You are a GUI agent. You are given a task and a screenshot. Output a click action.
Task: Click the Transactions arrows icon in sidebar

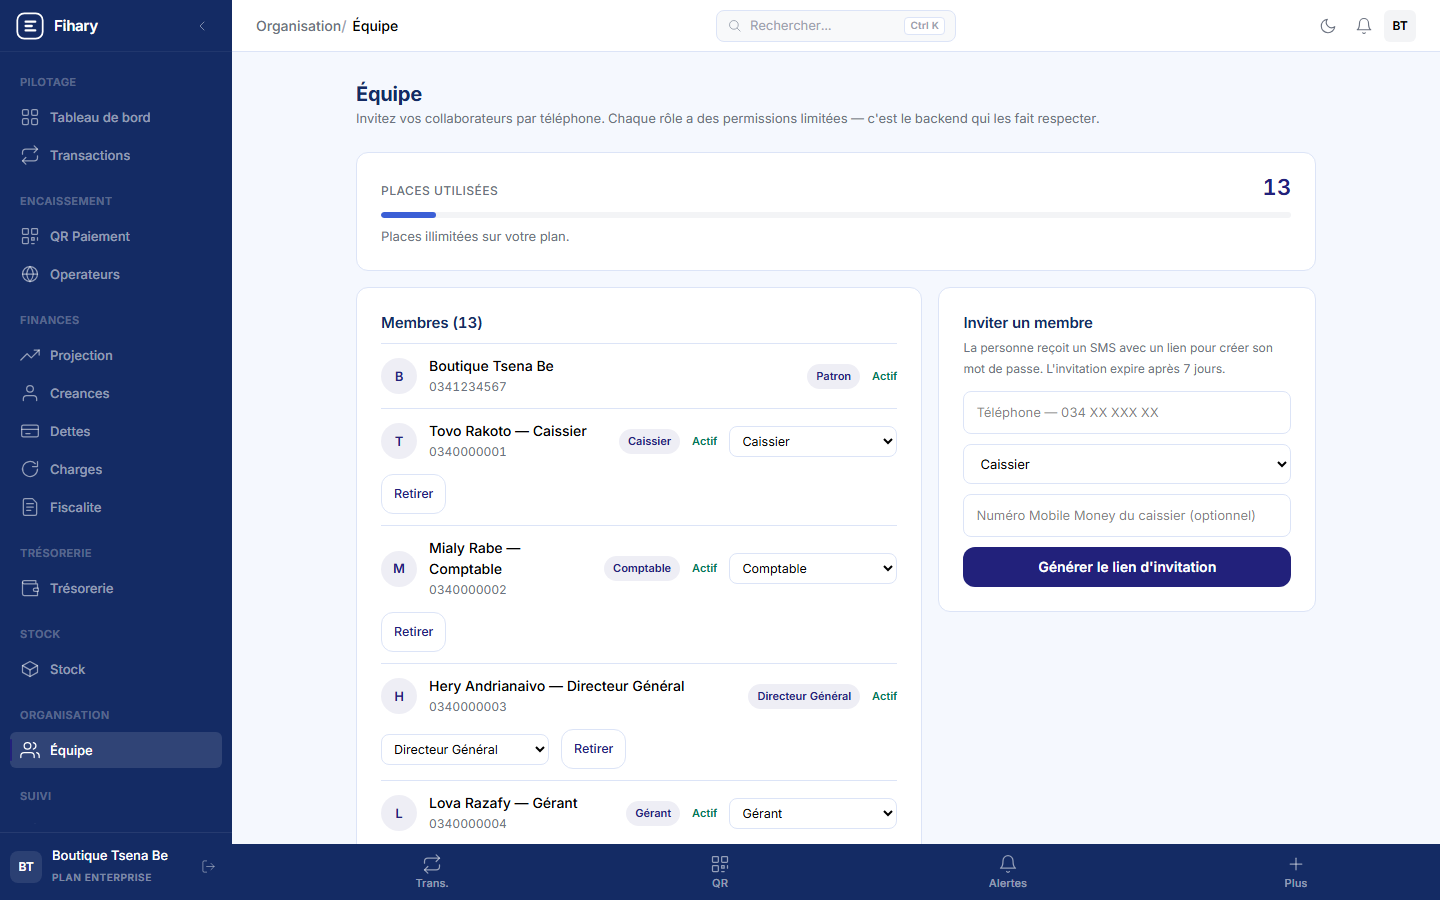click(30, 155)
